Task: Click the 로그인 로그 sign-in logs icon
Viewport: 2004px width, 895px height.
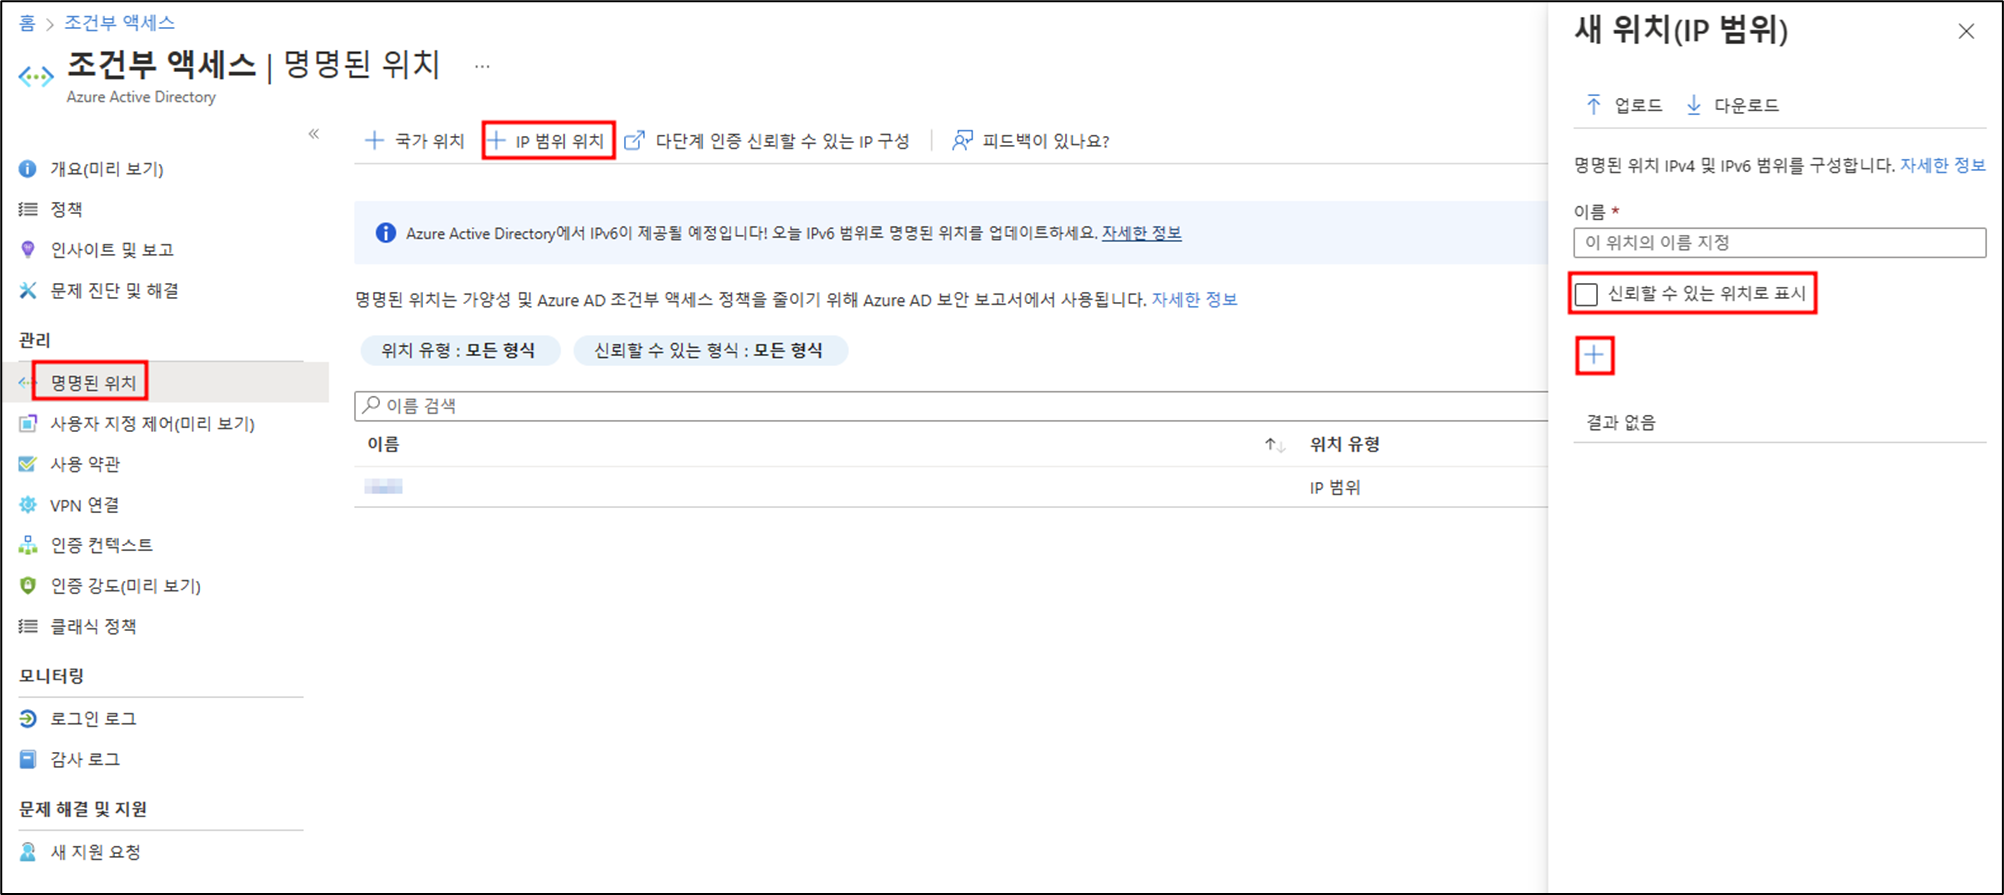Action: point(28,719)
